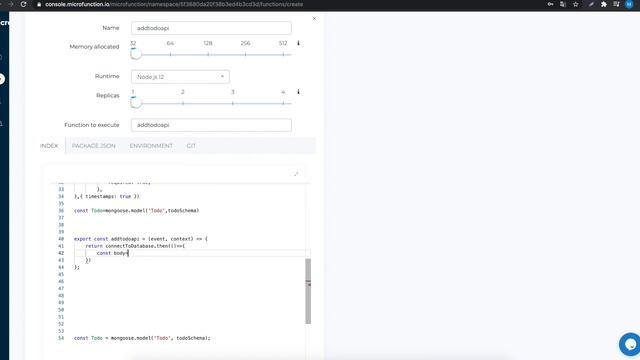This screenshot has width=640, height=360.
Task: Reload the browser page
Action: (23, 4)
